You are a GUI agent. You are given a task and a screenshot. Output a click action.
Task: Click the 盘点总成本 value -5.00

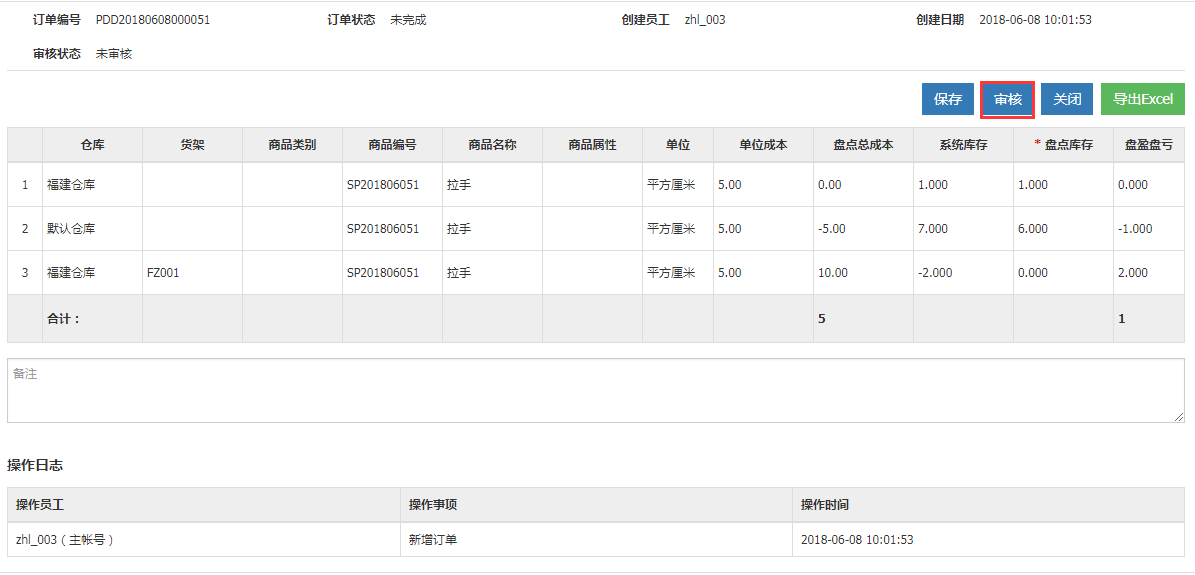[863, 229]
